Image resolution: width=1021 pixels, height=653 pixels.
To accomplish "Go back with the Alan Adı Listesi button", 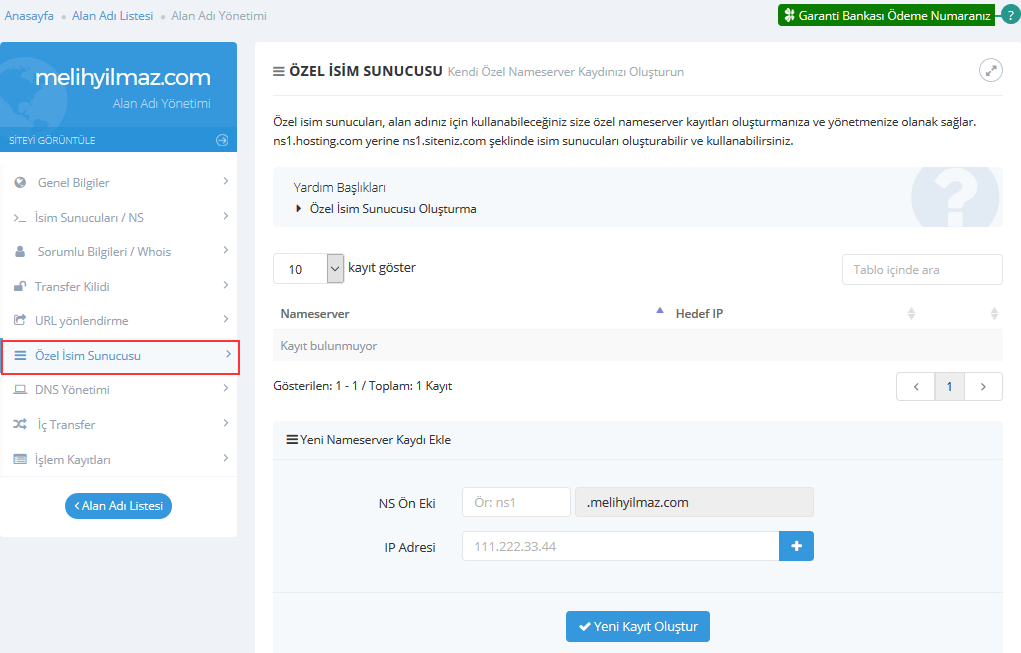I will (x=118, y=506).
